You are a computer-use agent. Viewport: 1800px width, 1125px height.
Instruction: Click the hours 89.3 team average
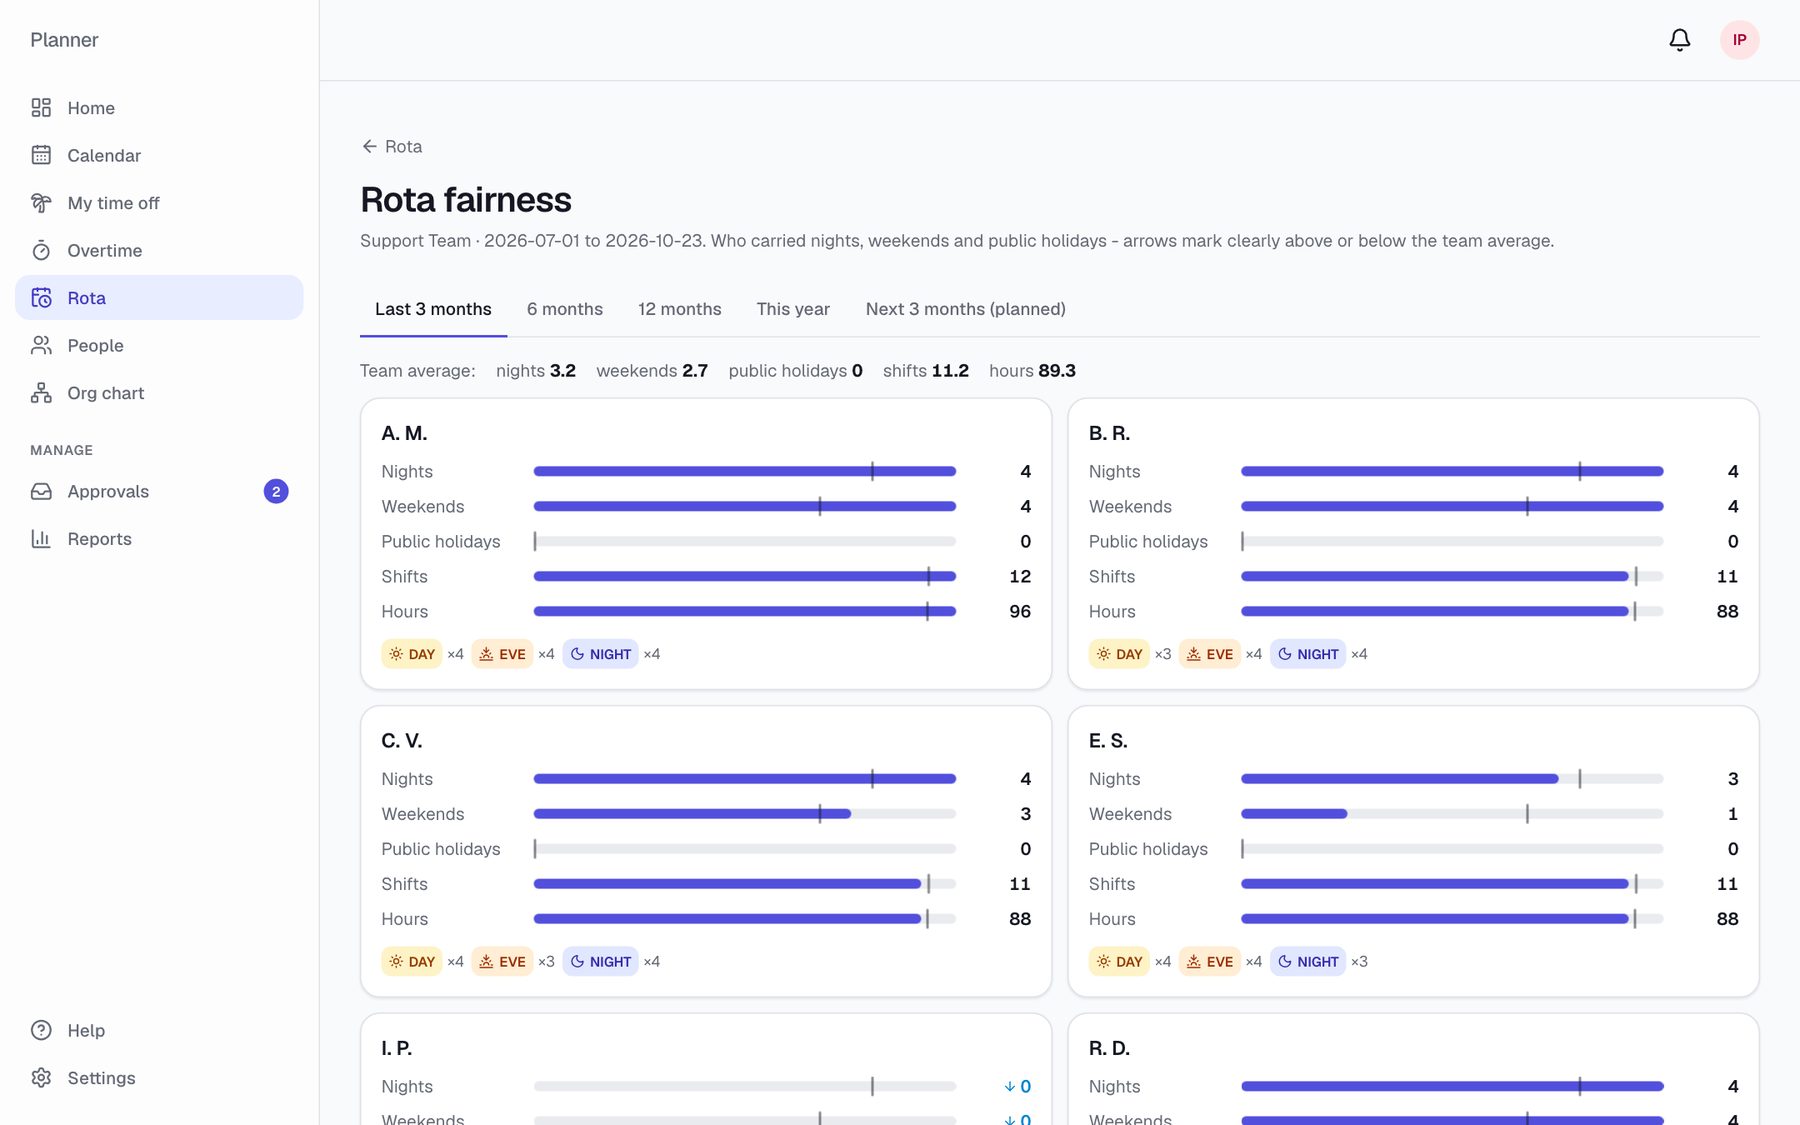coord(1032,371)
